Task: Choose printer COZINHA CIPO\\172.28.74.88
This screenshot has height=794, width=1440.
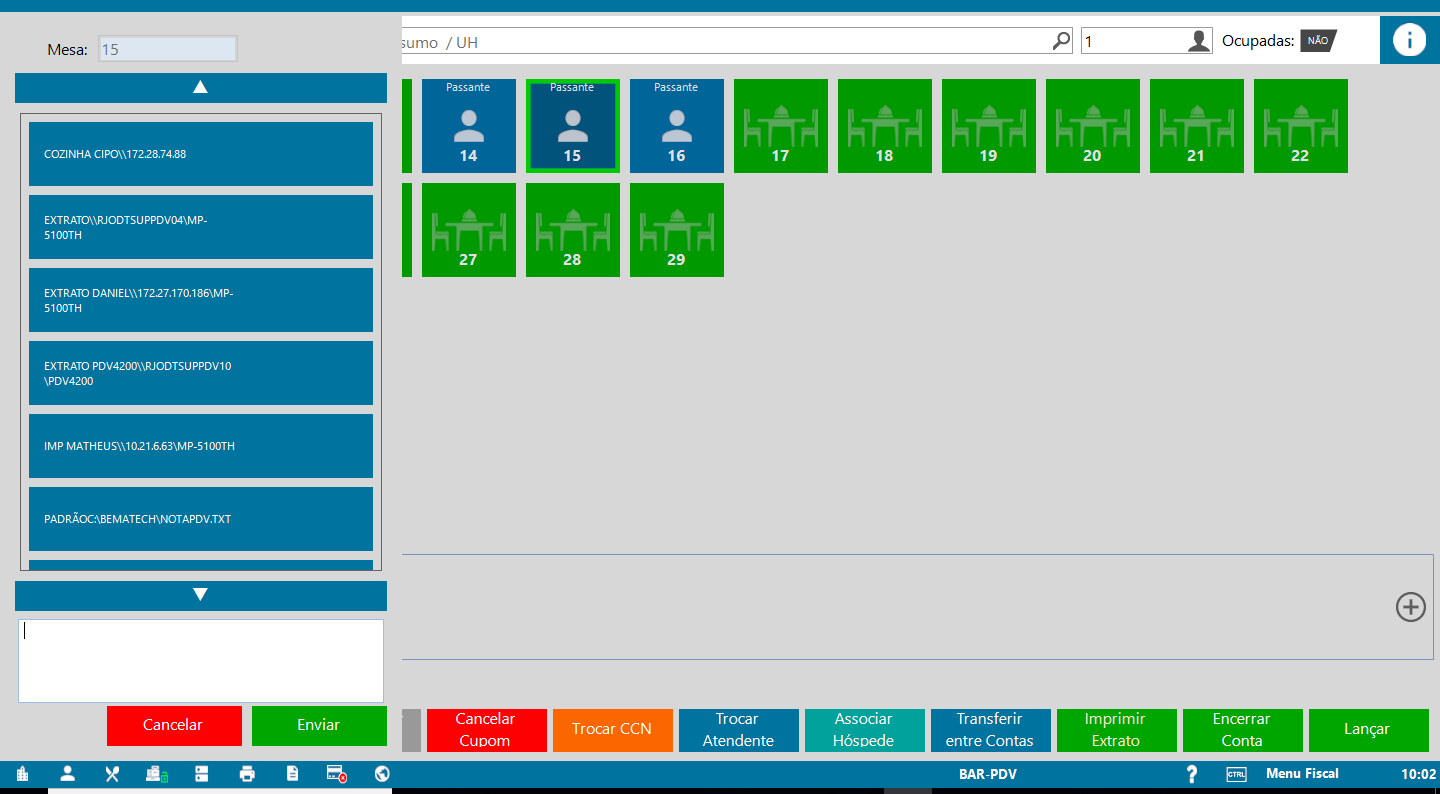Action: point(201,154)
